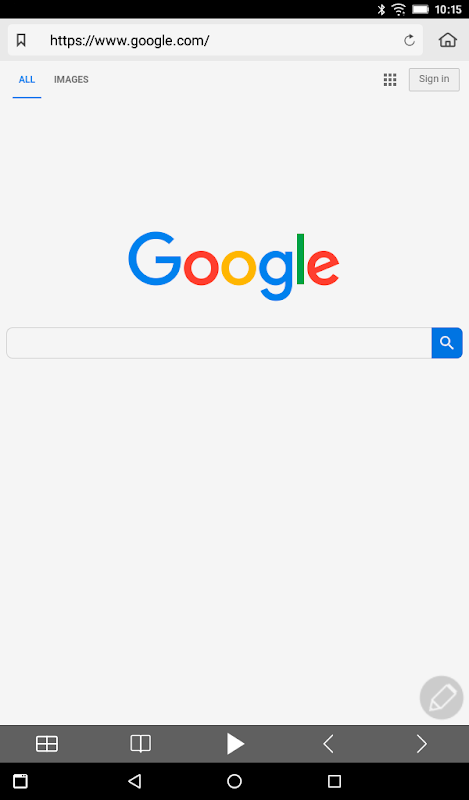Click the Google logo
The height and width of the screenshot is (800, 469).
coord(234,266)
